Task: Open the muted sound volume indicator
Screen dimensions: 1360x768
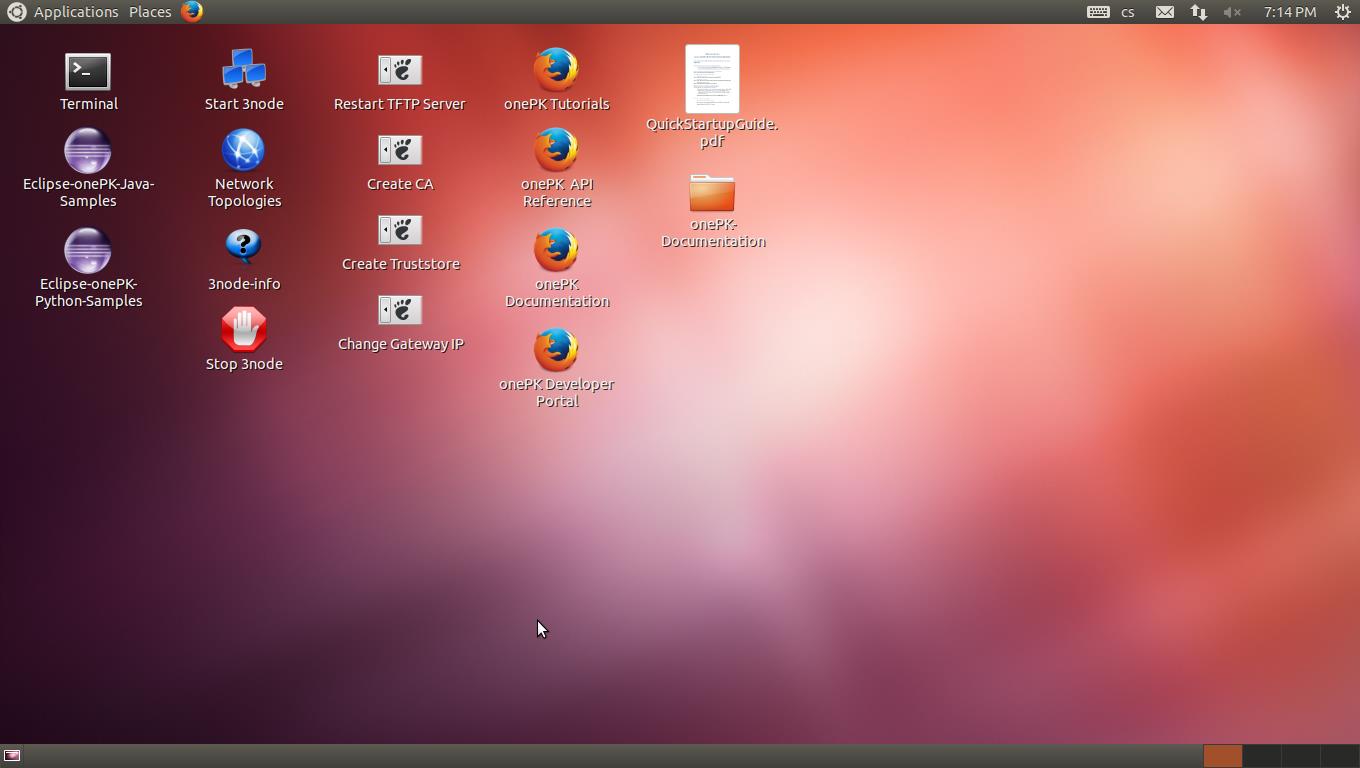Action: [x=1232, y=12]
